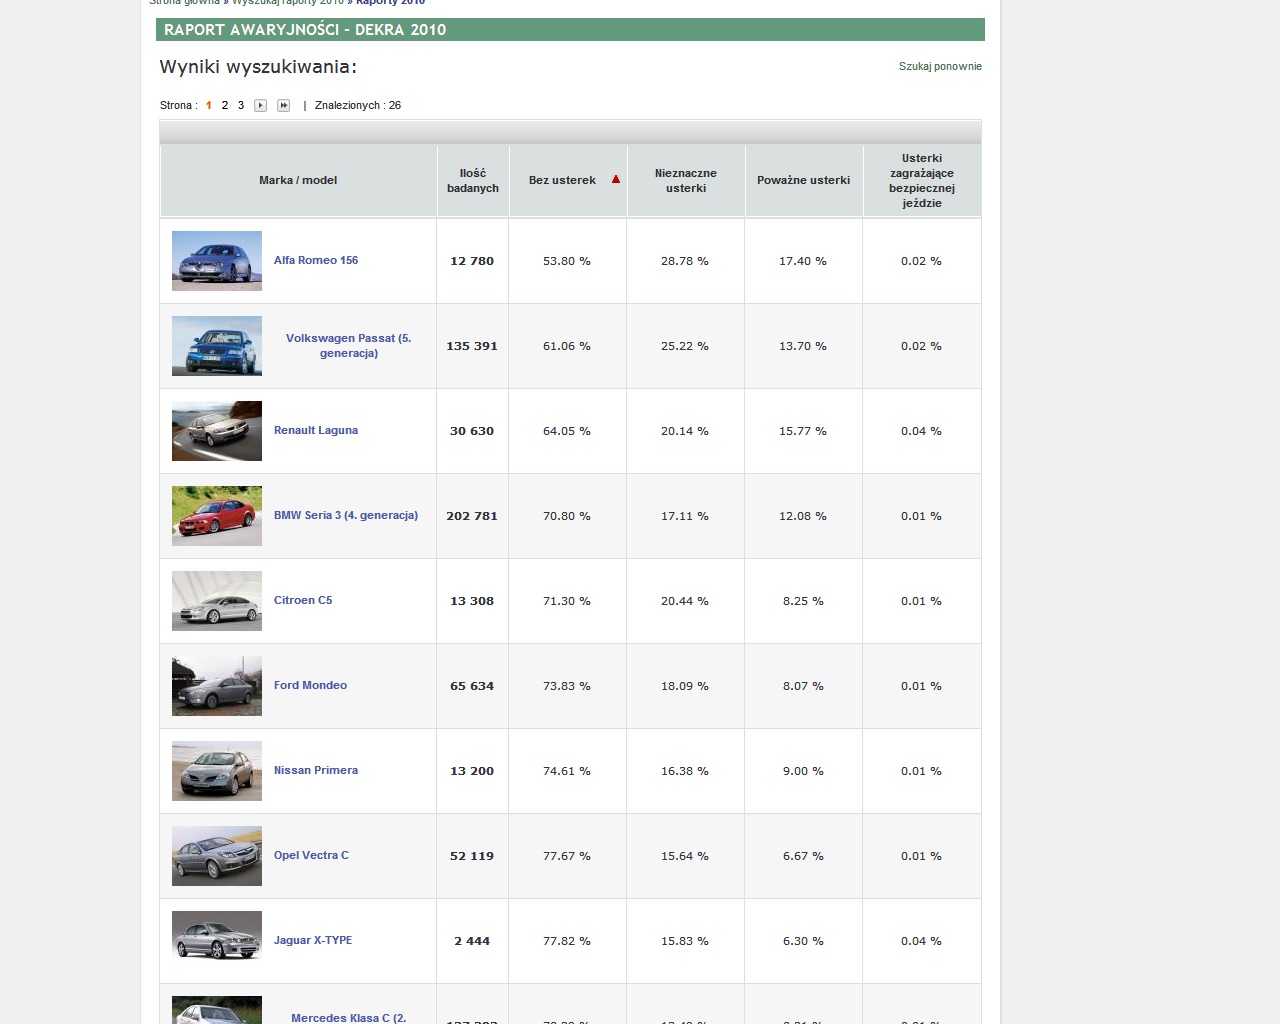
Task: Sort by Nieznaczne usterki column header
Action: click(x=686, y=180)
